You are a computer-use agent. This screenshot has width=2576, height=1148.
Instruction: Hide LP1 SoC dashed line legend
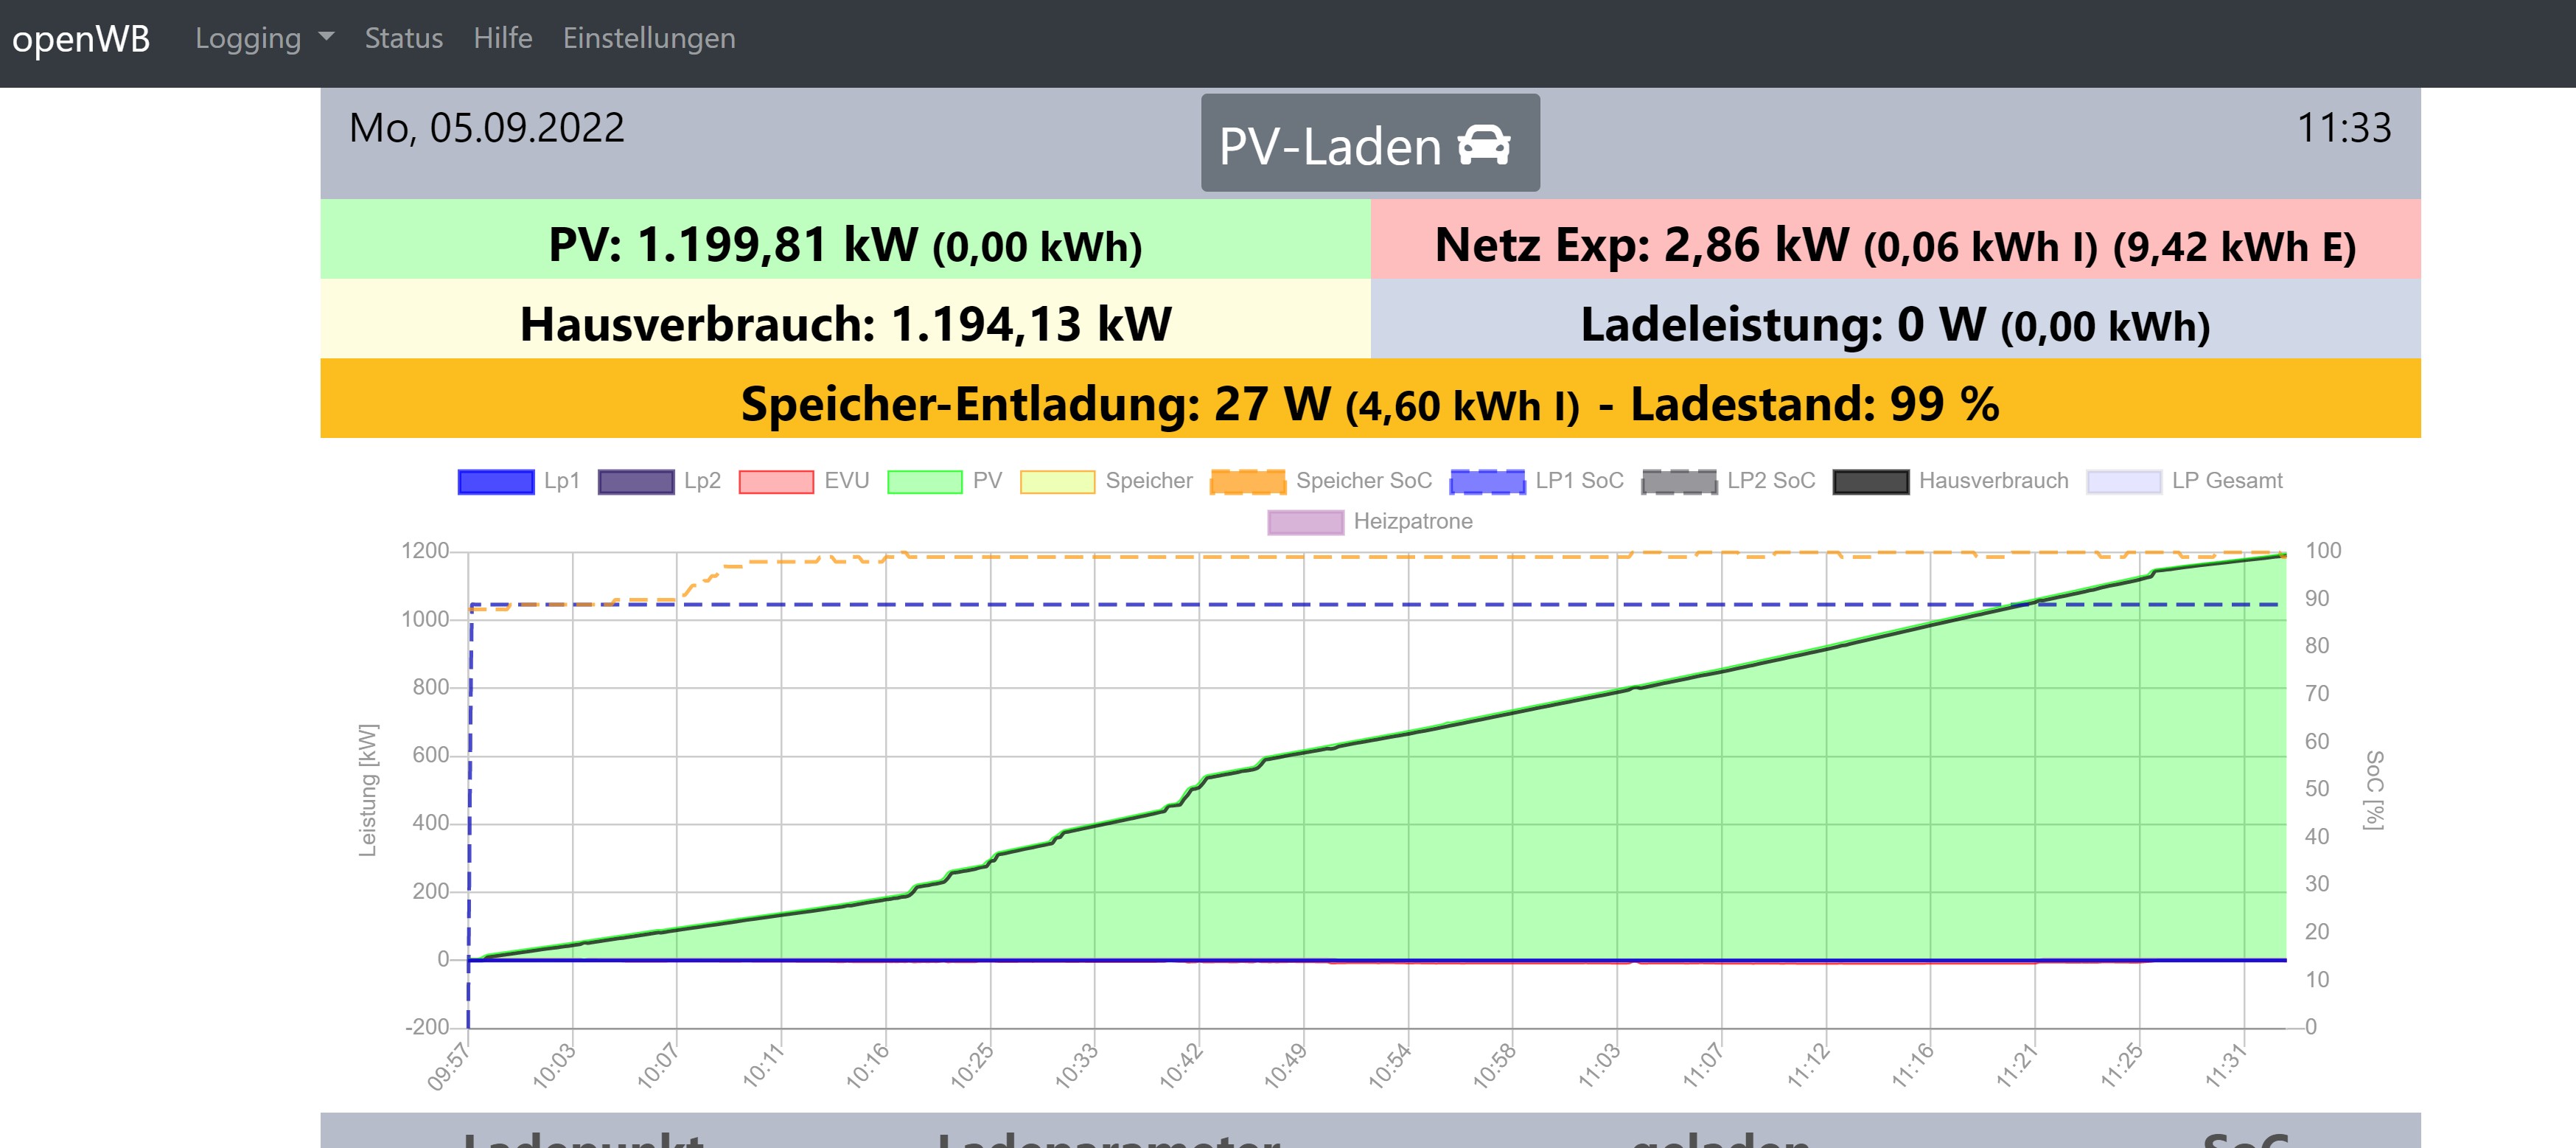point(1487,482)
